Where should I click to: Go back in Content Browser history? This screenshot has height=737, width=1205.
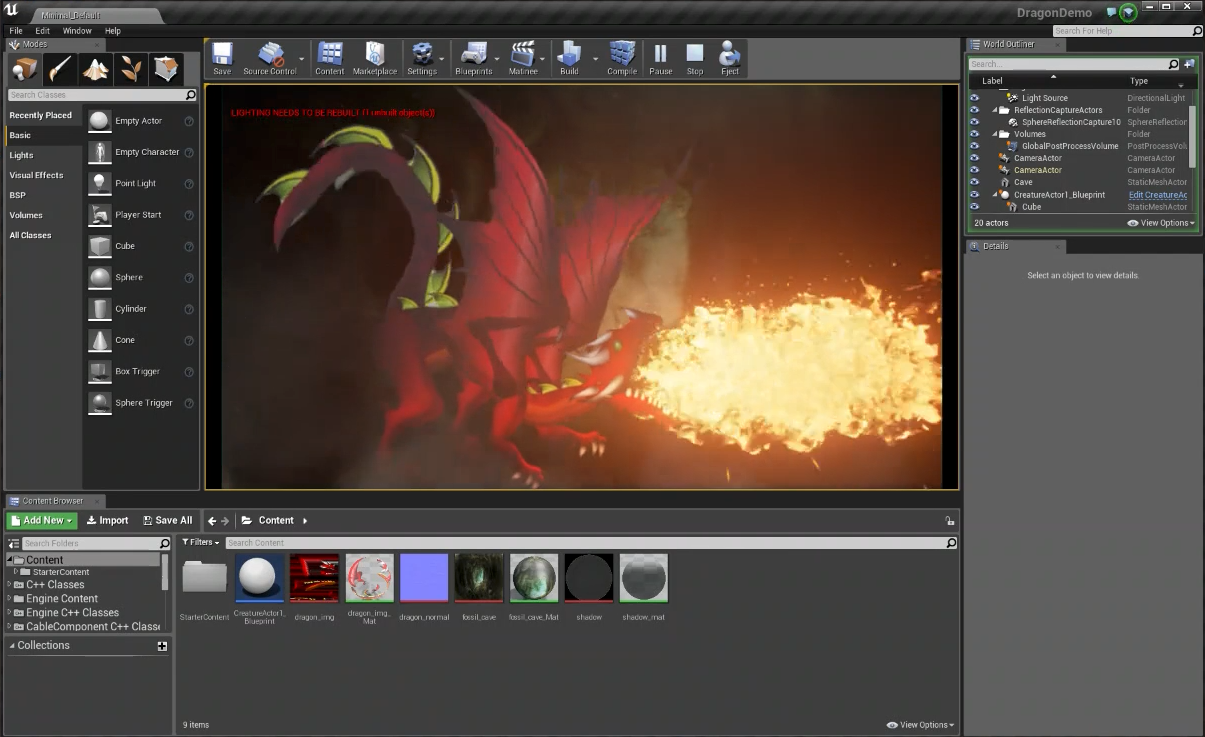pos(212,521)
